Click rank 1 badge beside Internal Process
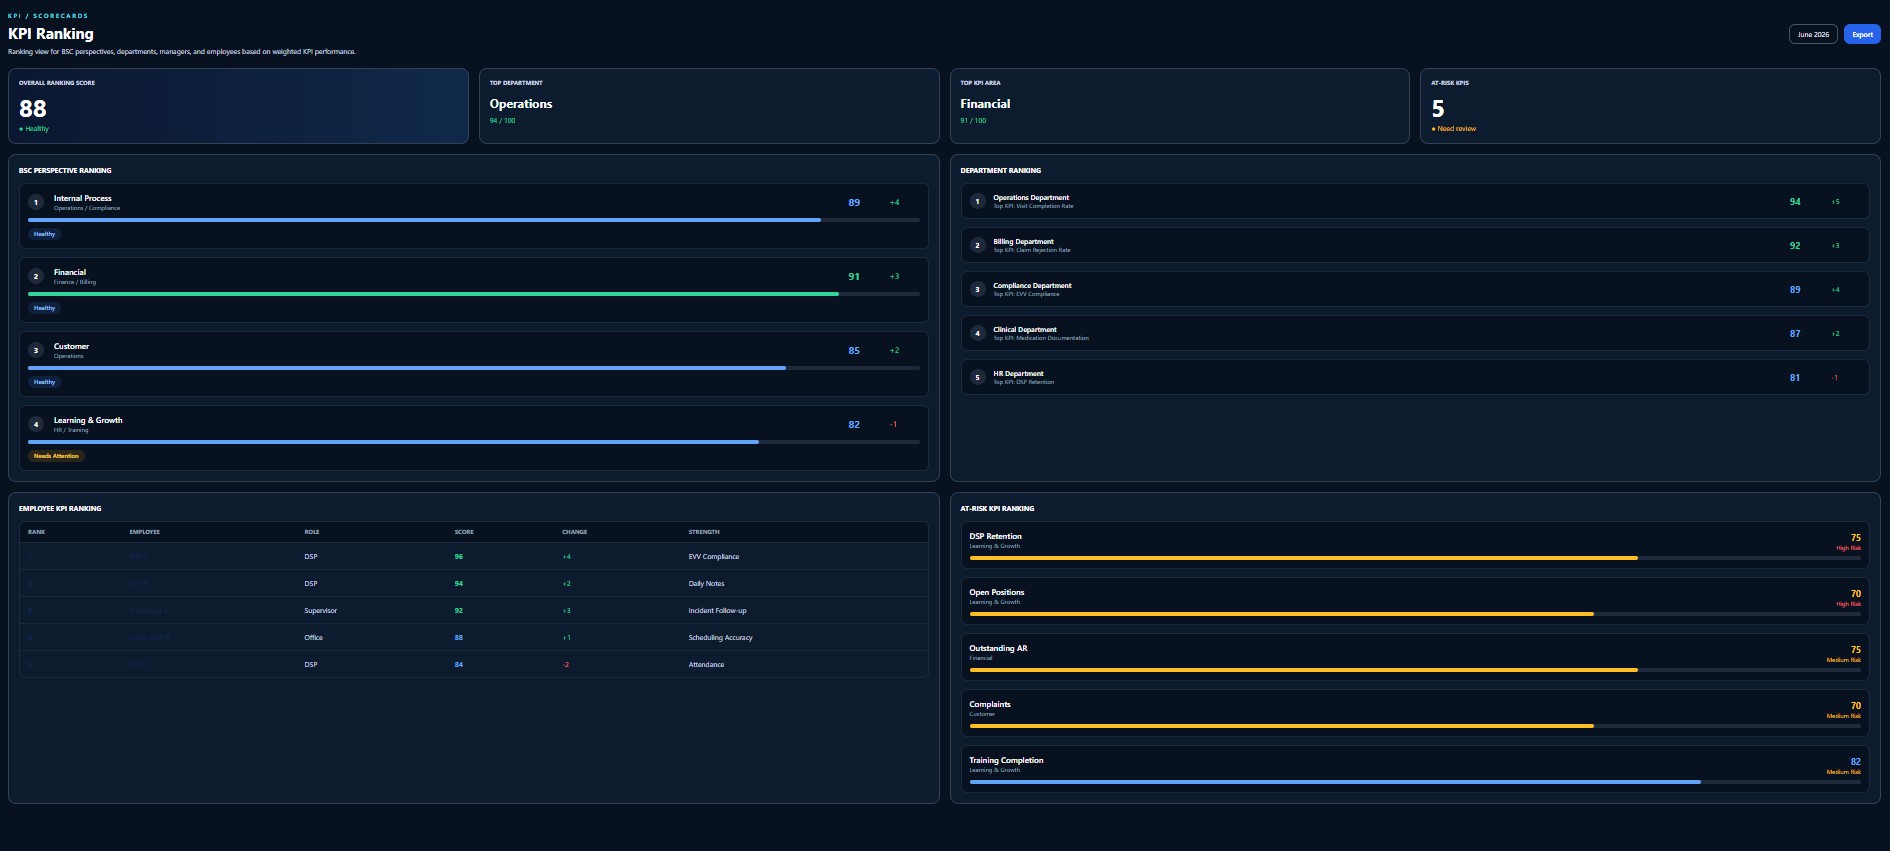 (x=36, y=202)
